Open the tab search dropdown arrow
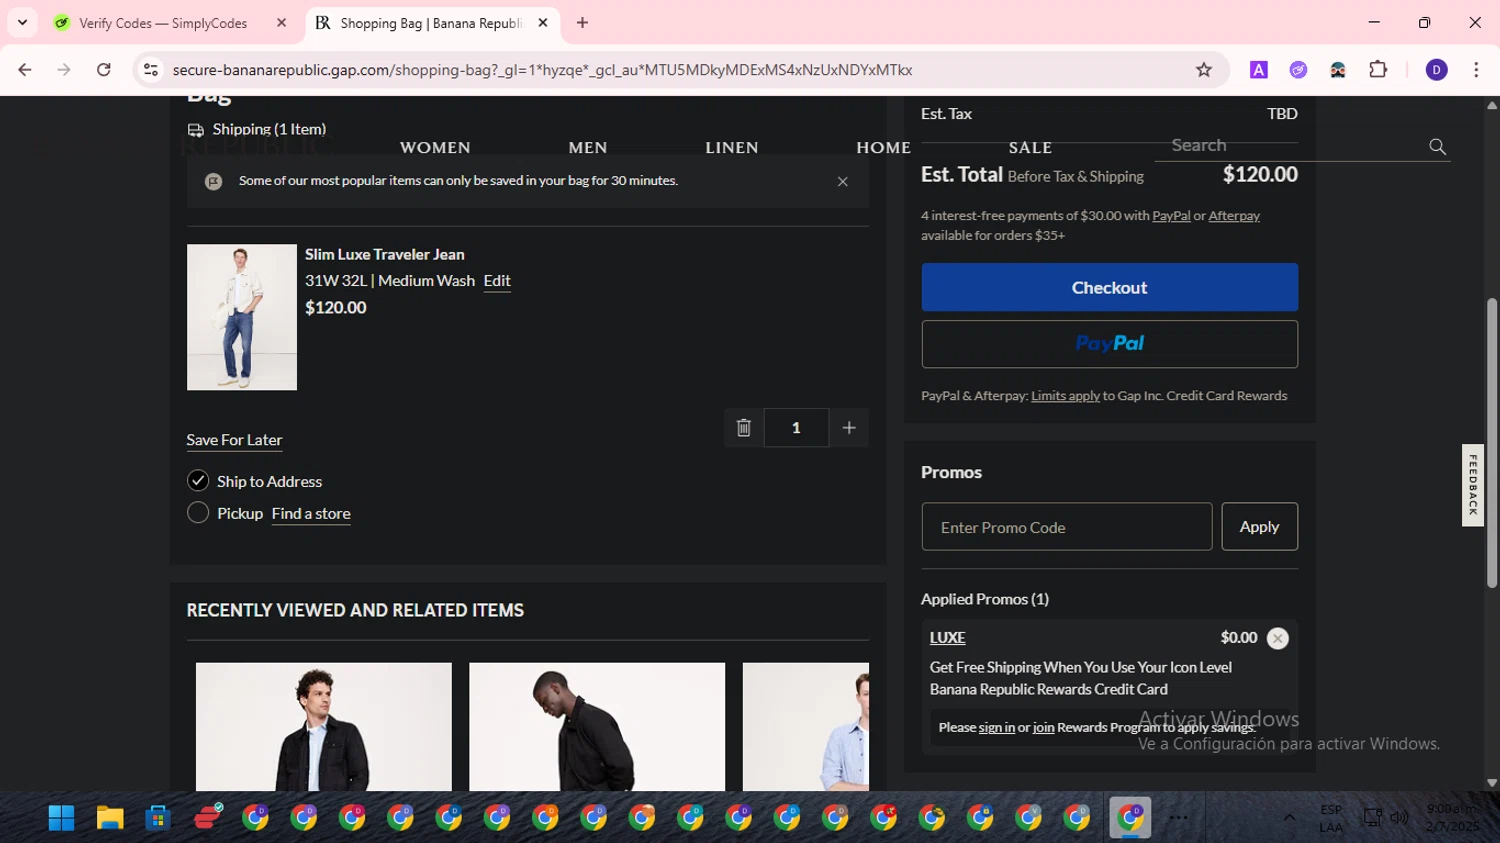The height and width of the screenshot is (843, 1500). click(x=22, y=22)
